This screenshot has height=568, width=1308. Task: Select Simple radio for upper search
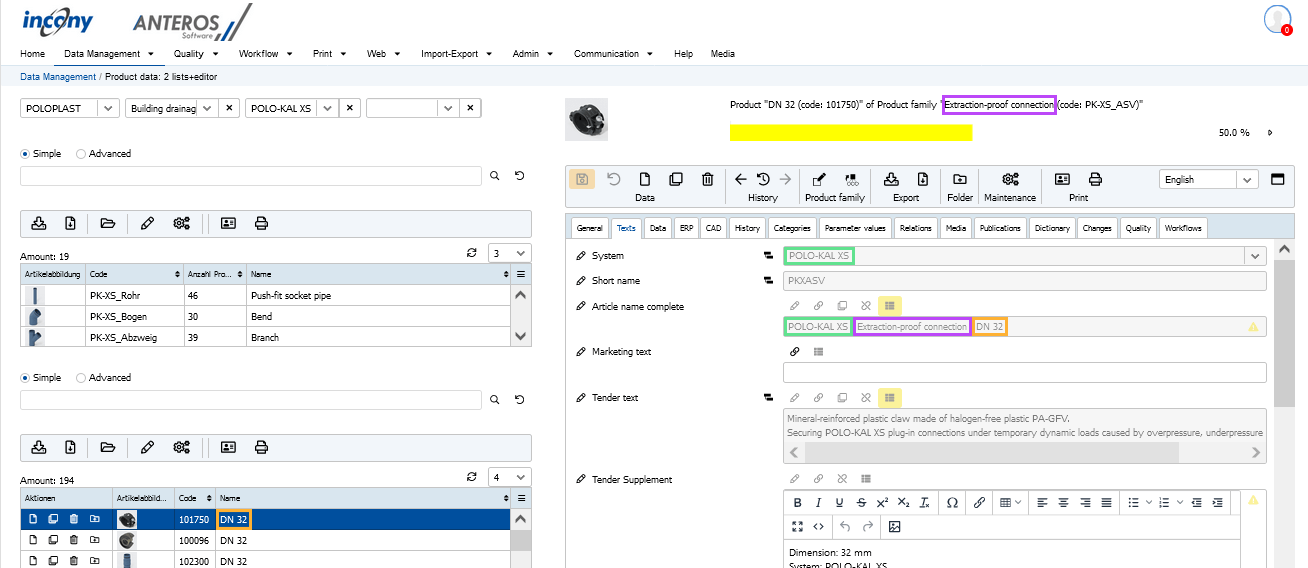(x=26, y=154)
